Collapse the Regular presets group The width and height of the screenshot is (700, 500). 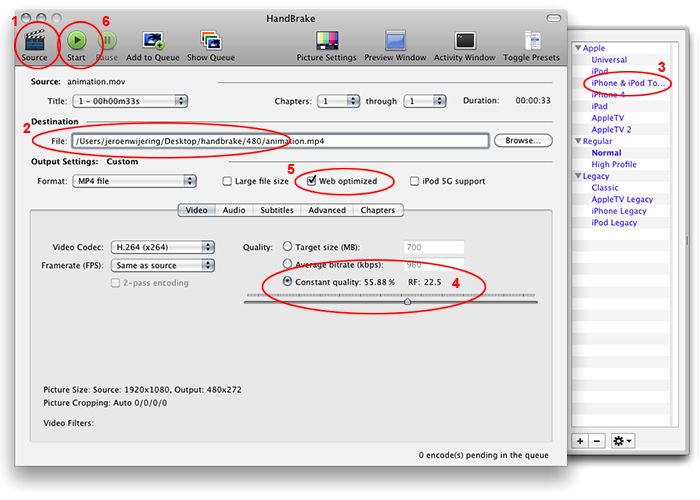coord(578,141)
